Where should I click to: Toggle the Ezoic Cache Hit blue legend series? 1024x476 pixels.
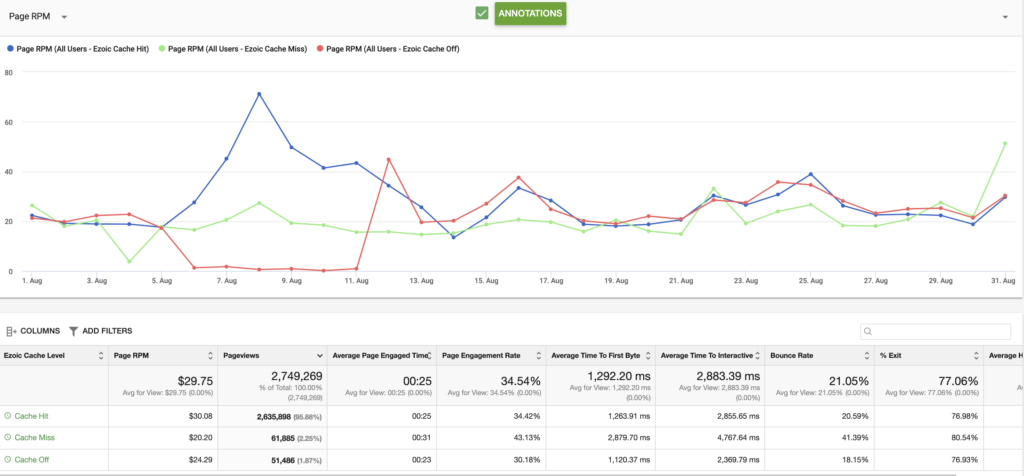tap(78, 48)
